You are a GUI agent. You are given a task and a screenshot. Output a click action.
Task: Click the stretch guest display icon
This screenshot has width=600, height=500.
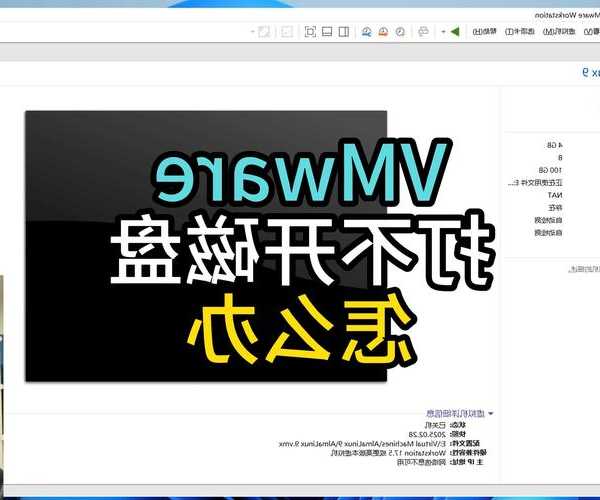click(263, 31)
